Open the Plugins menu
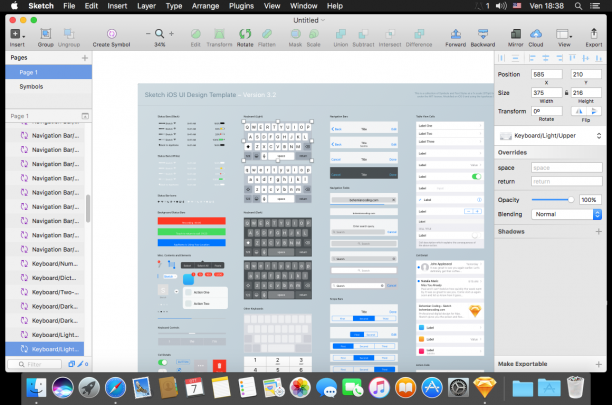612x405 pixels. [x=241, y=6]
